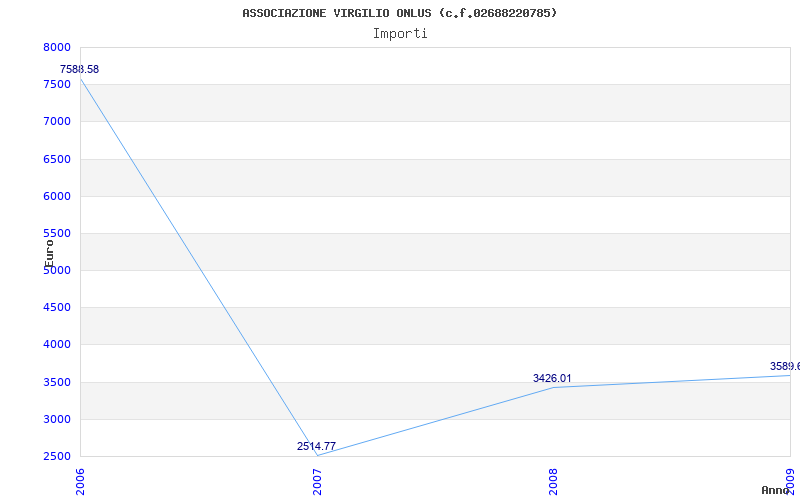The height and width of the screenshot is (500, 800).
Task: Select the 7588.58 data label
Action: [x=79, y=69]
